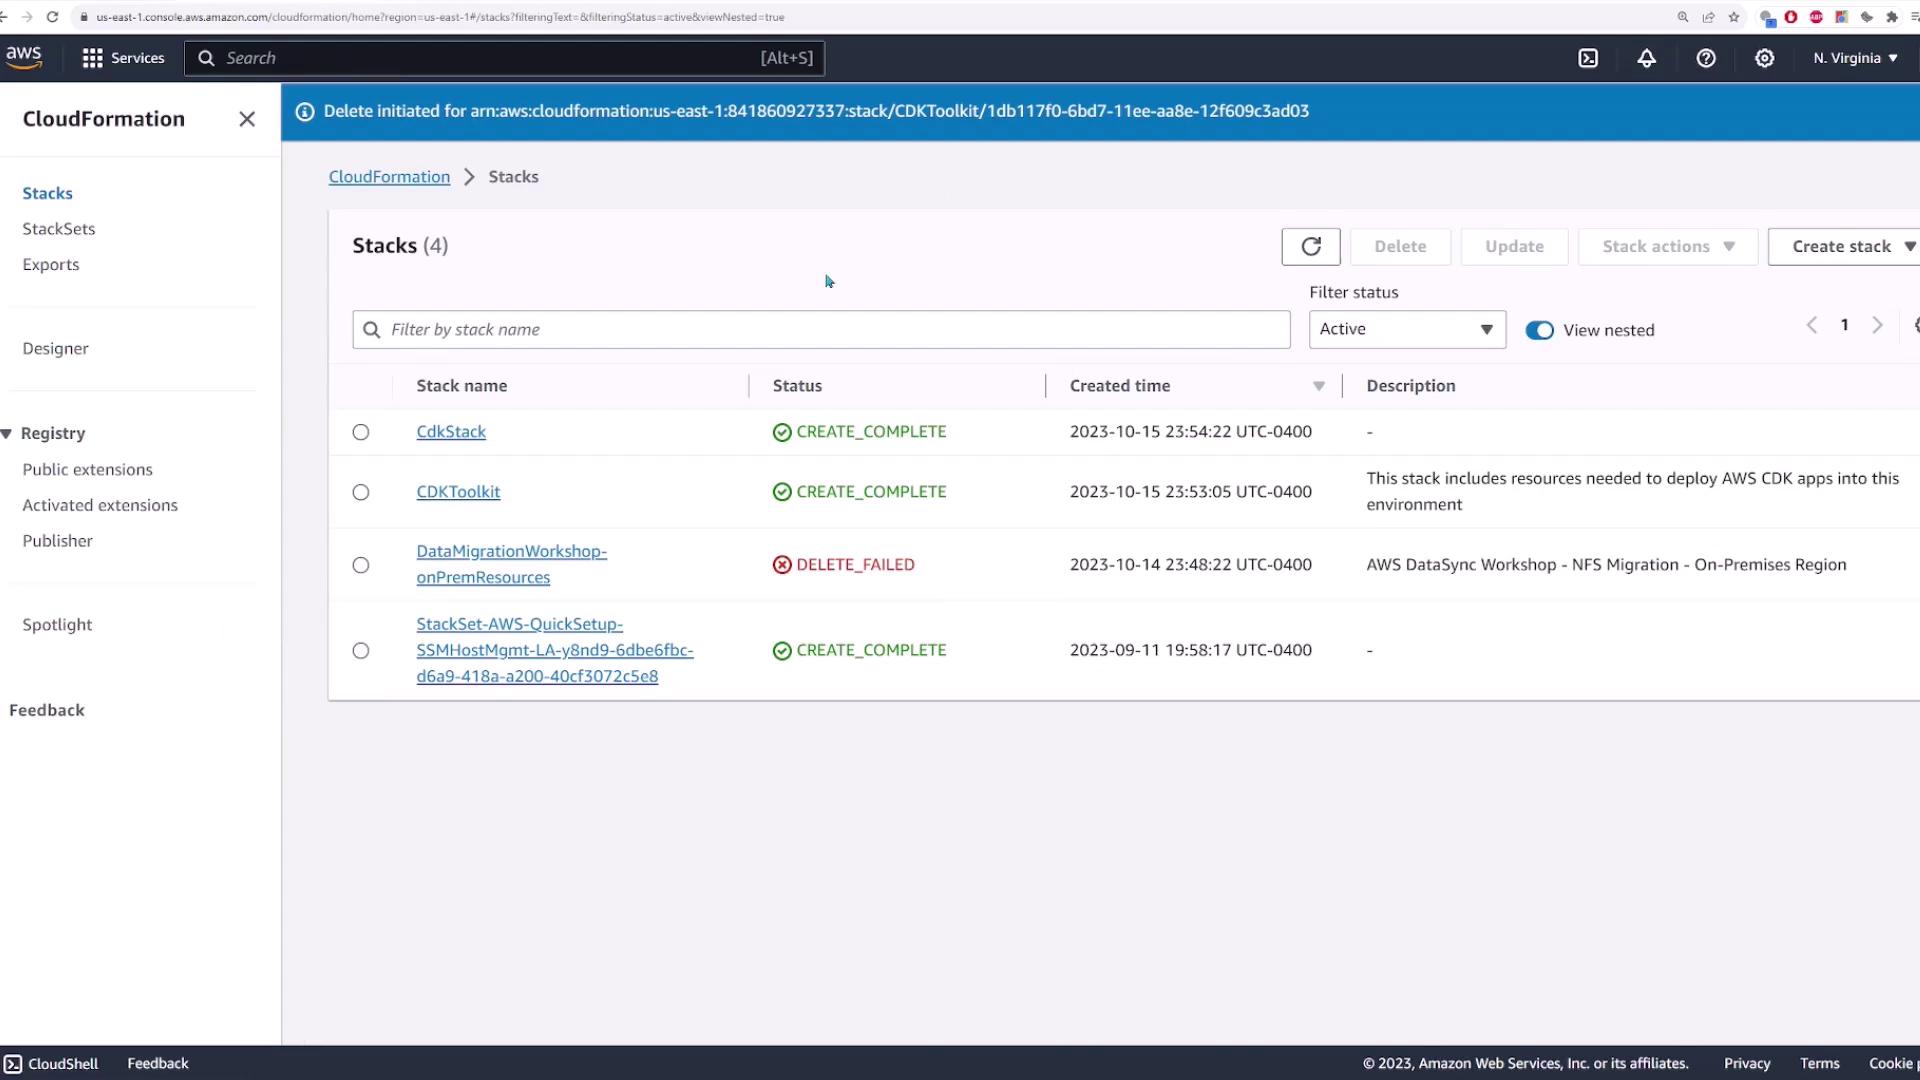The image size is (1920, 1080).
Task: Open the notifications bell icon
Action: (1646, 58)
